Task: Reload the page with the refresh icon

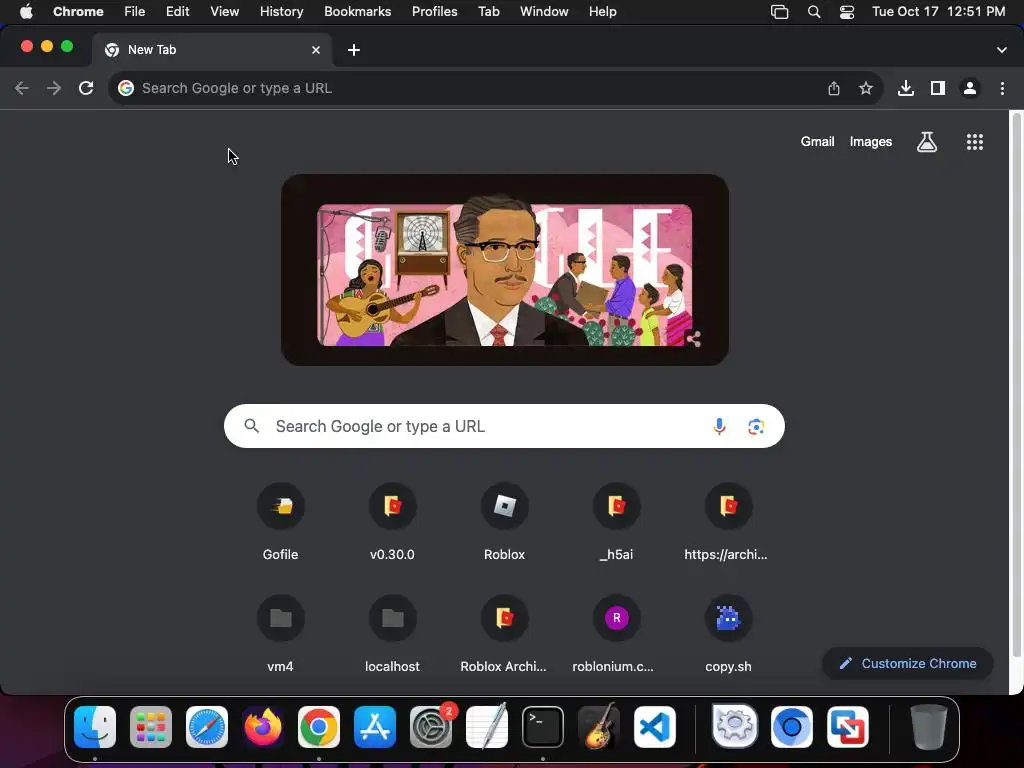Action: coord(86,88)
